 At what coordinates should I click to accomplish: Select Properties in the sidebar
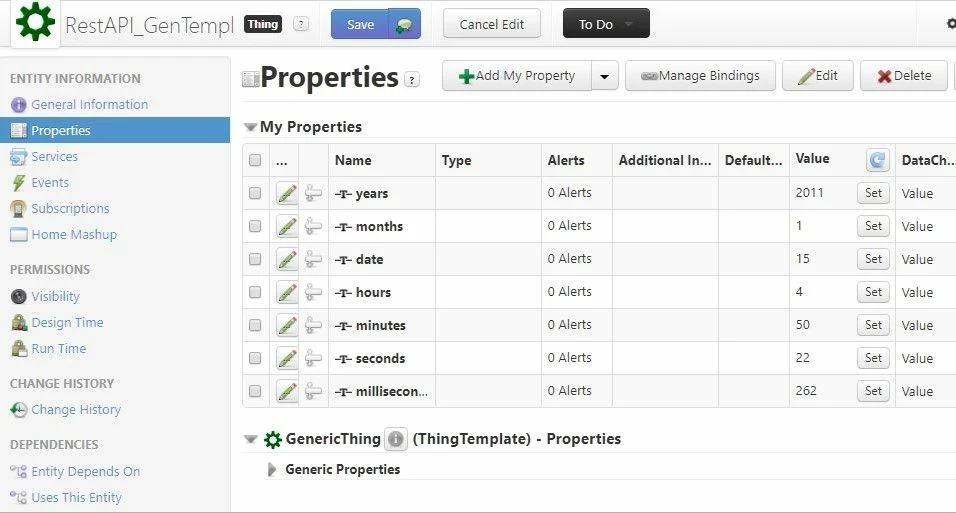tap(115, 131)
